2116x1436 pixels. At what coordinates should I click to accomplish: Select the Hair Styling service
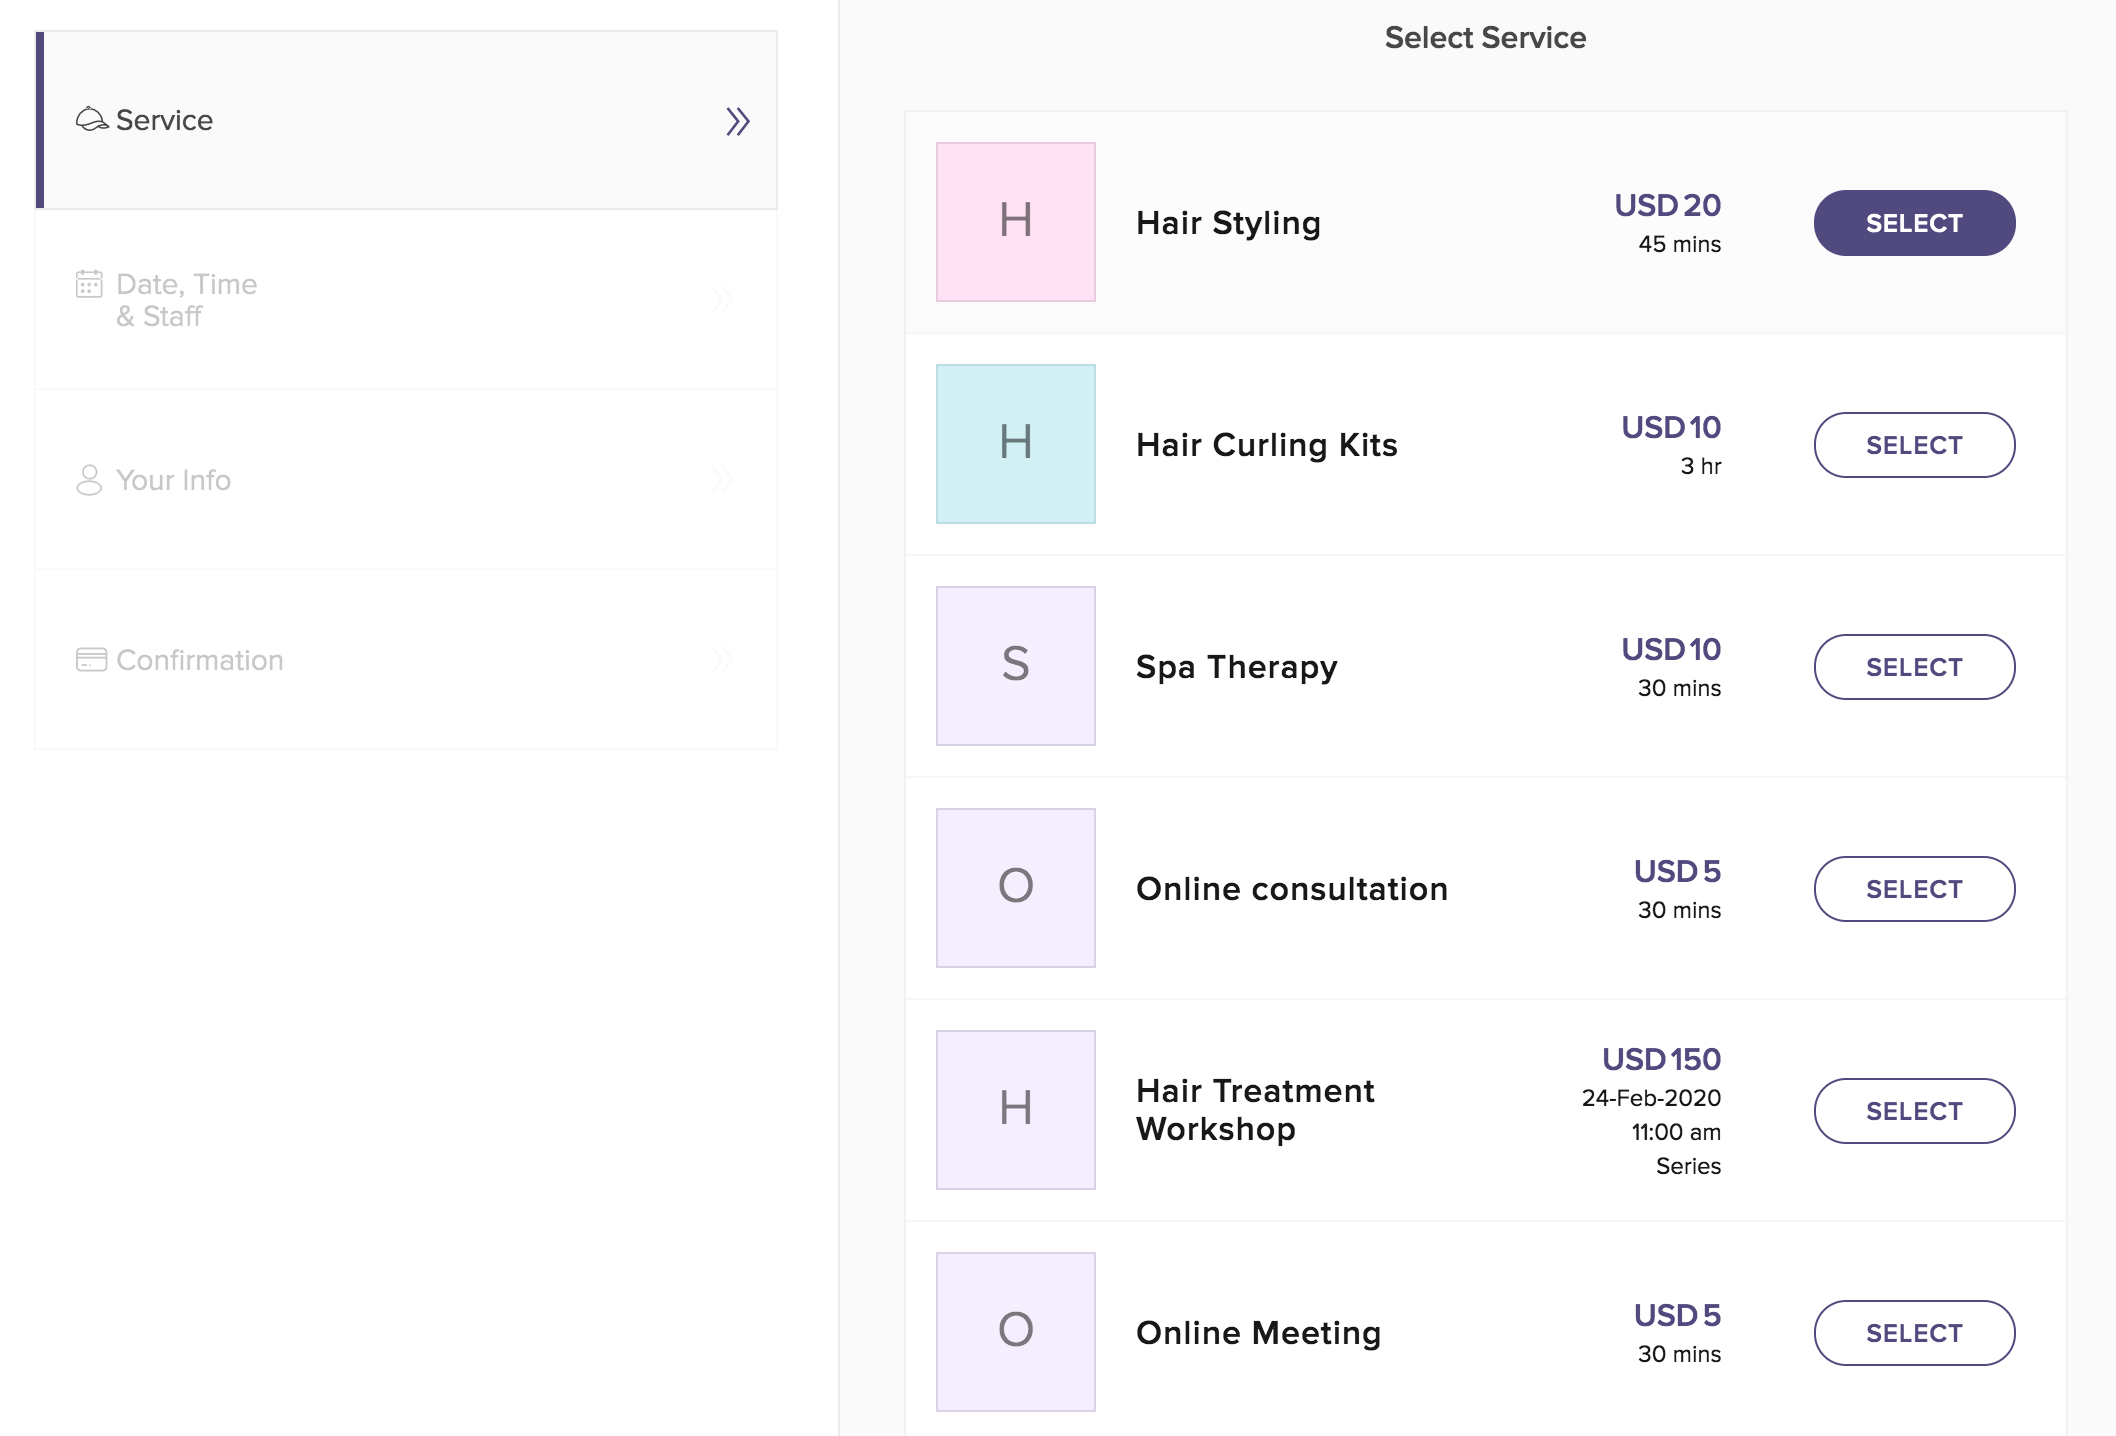coord(1913,223)
